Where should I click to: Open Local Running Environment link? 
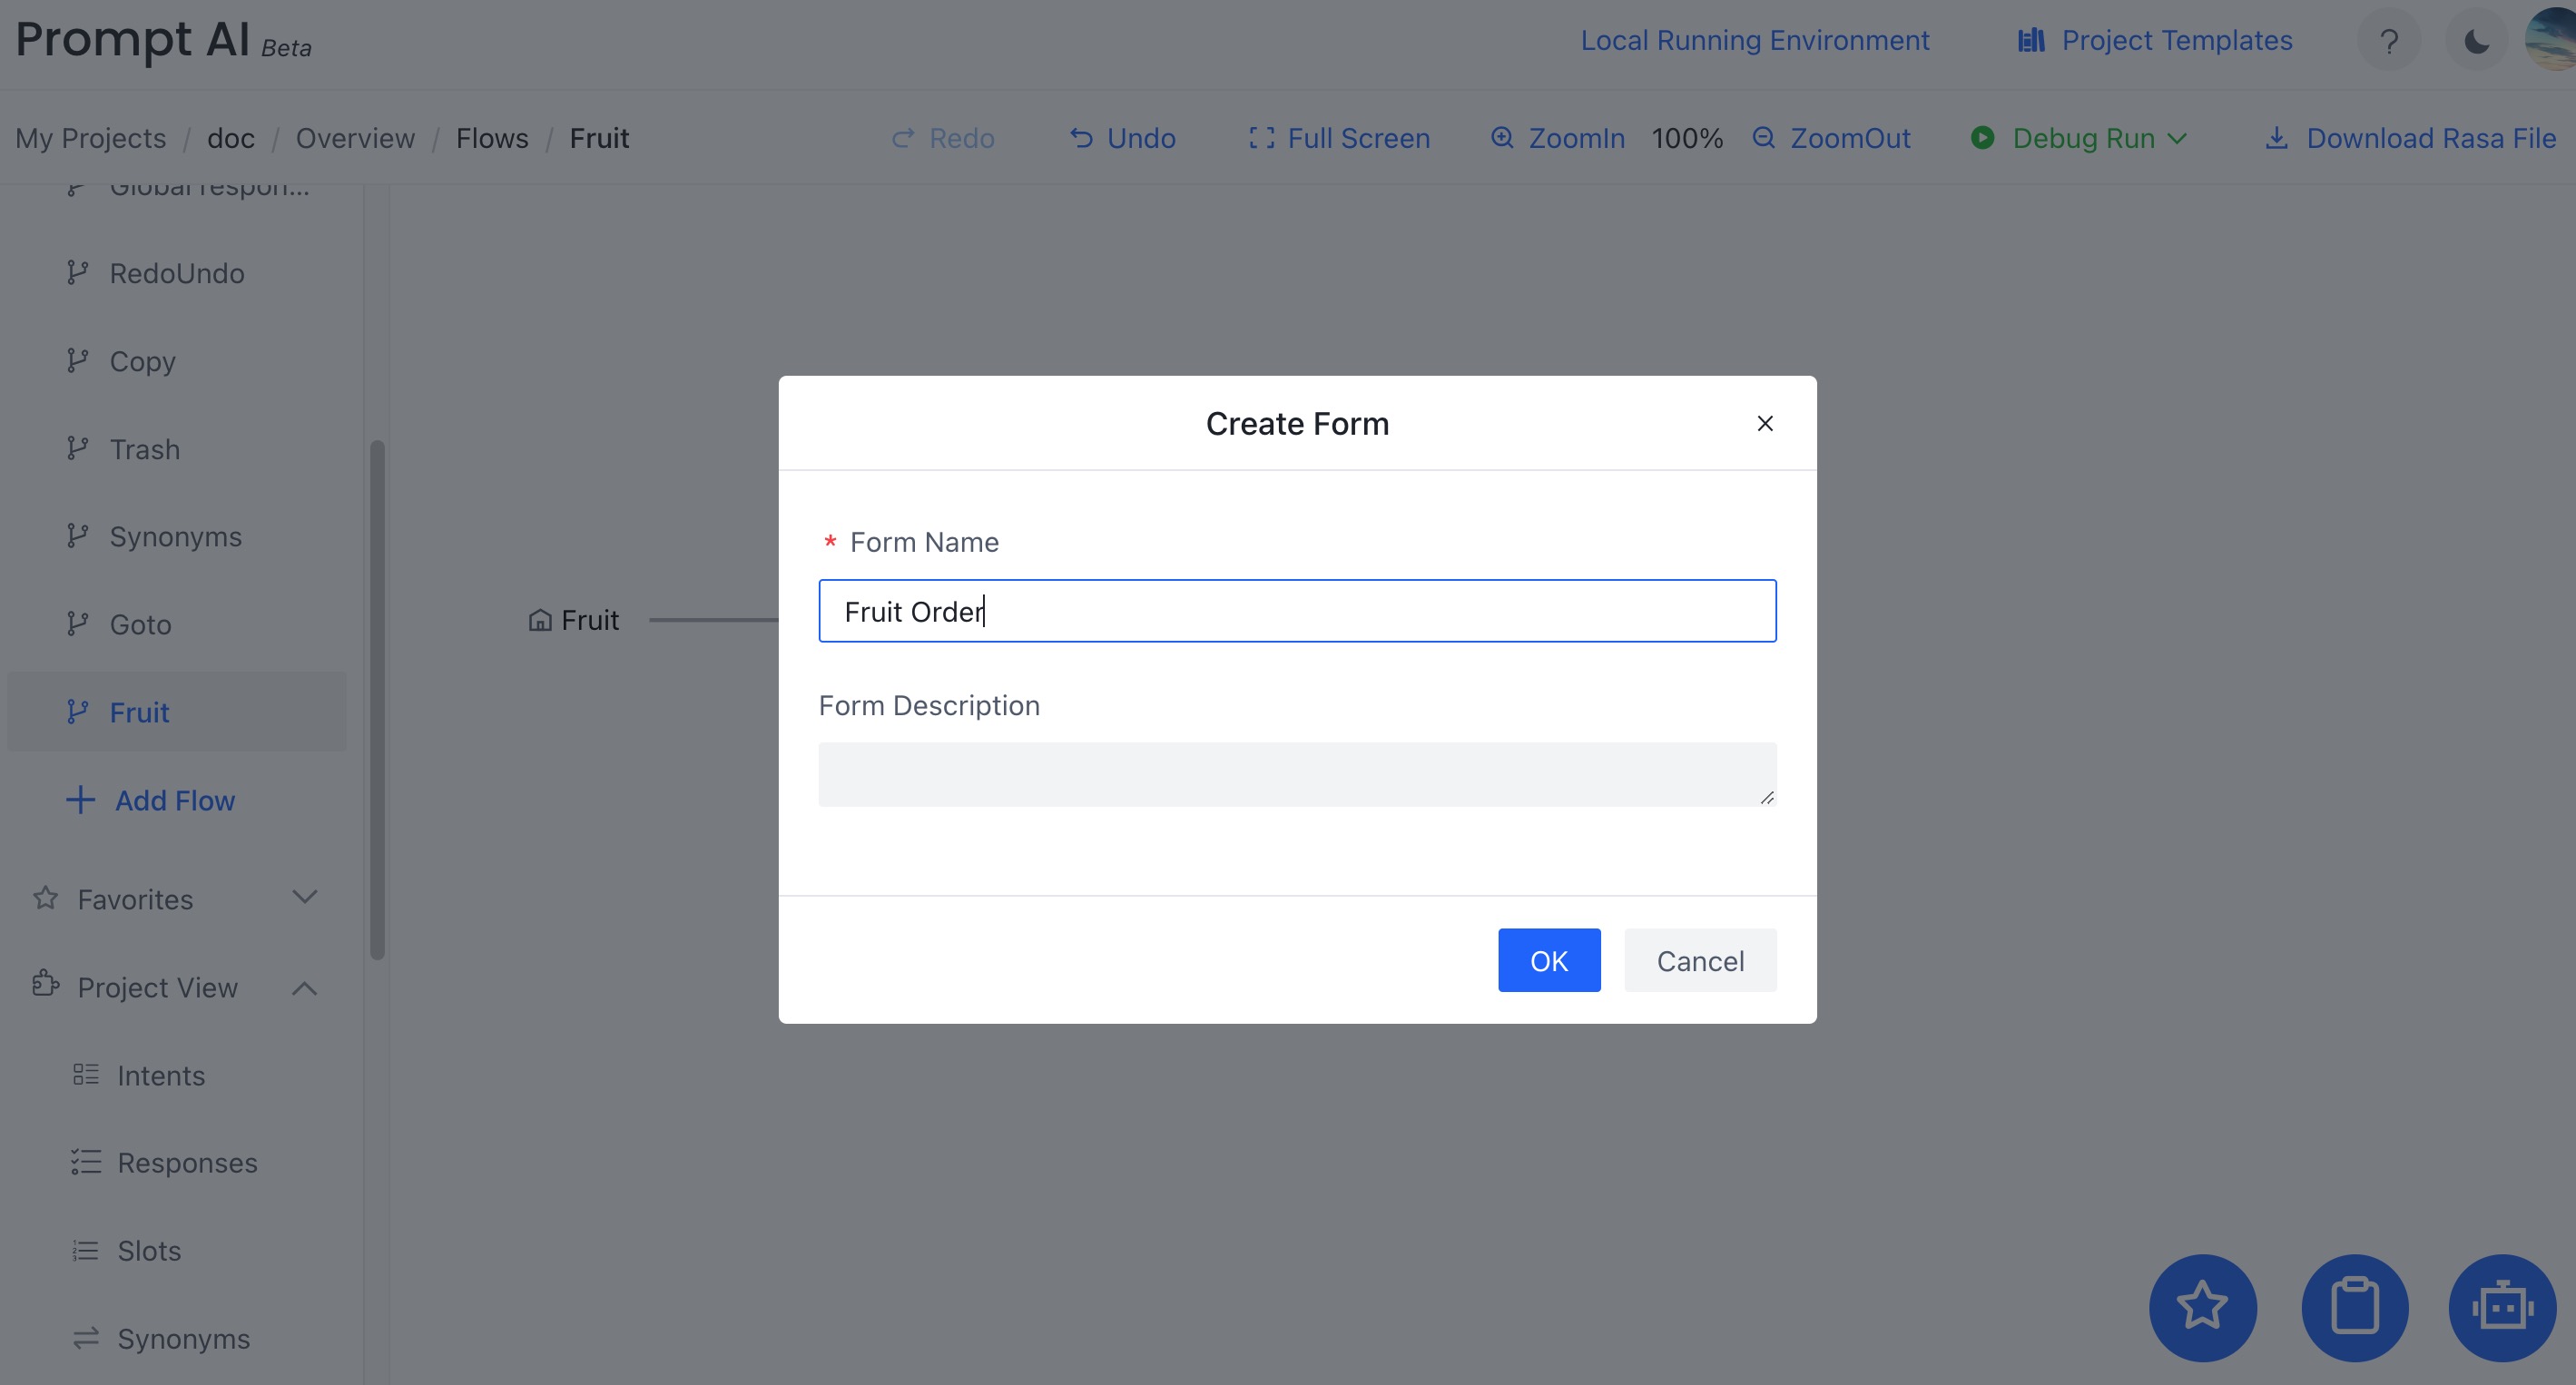(1754, 40)
